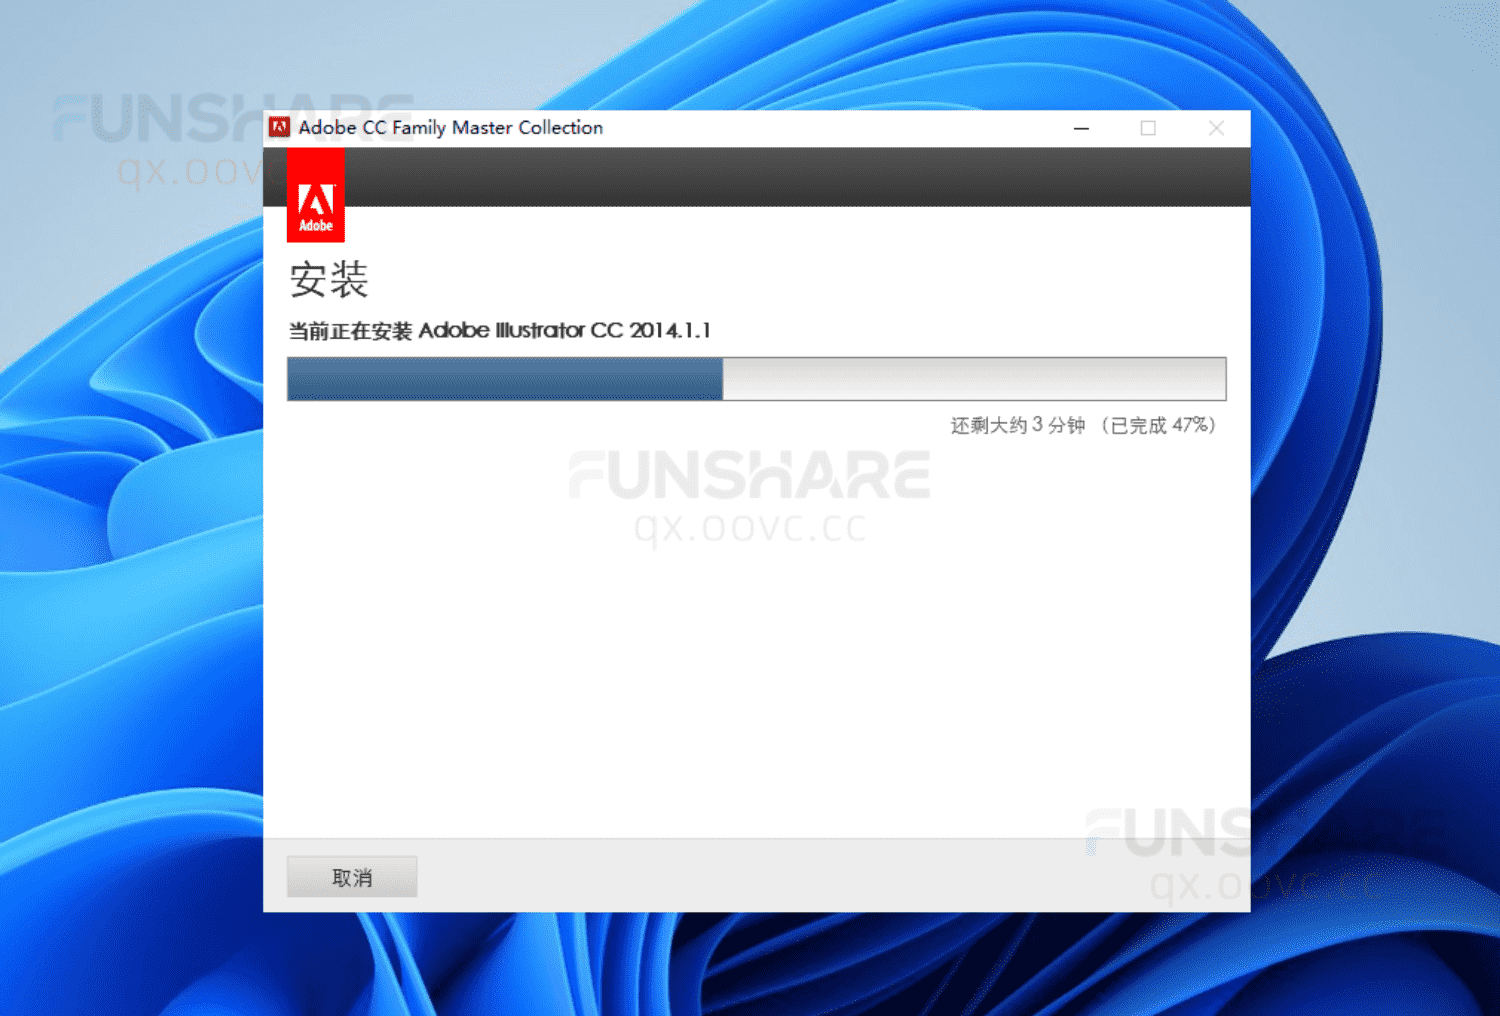Click the Adobe icon in the title bar

pos(280,127)
